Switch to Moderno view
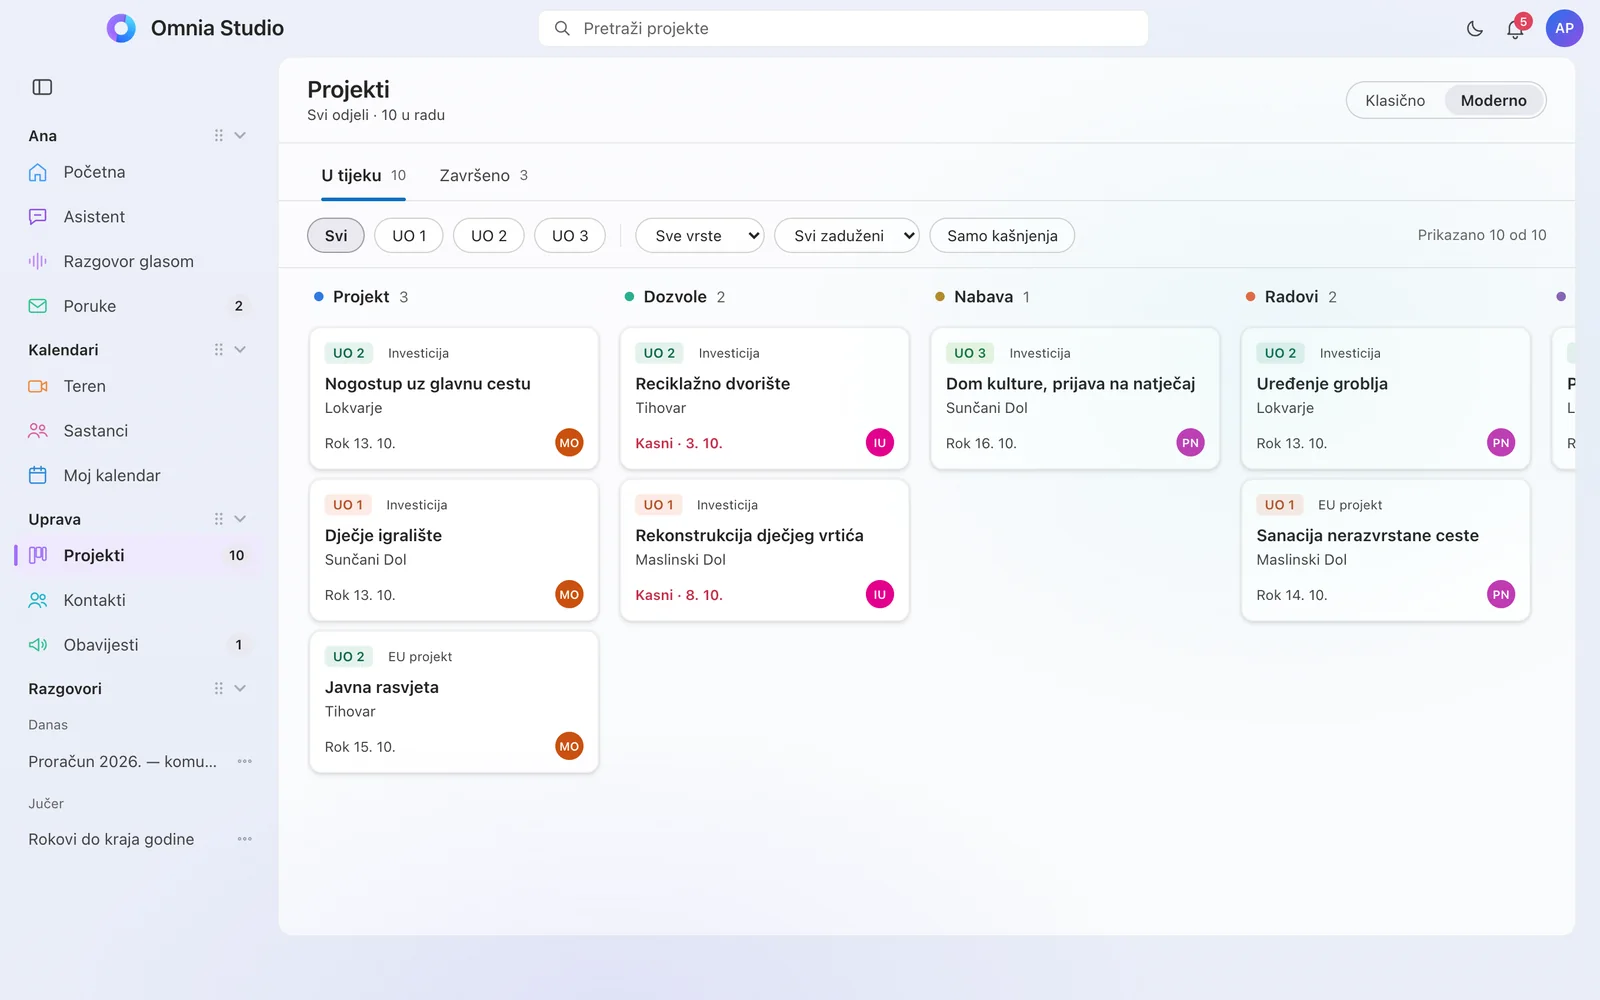The image size is (1600, 1000). point(1493,100)
